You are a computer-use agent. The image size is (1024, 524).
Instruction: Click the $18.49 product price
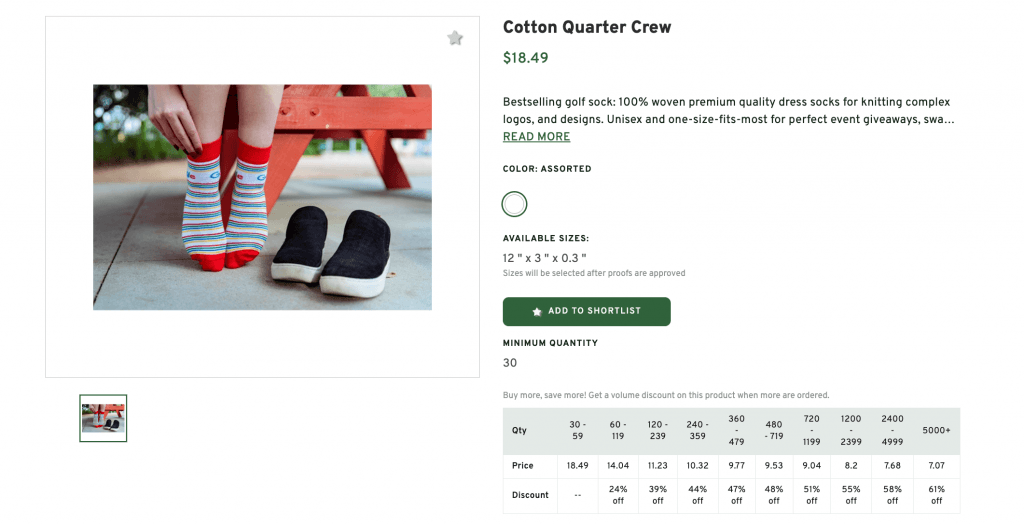click(x=525, y=58)
